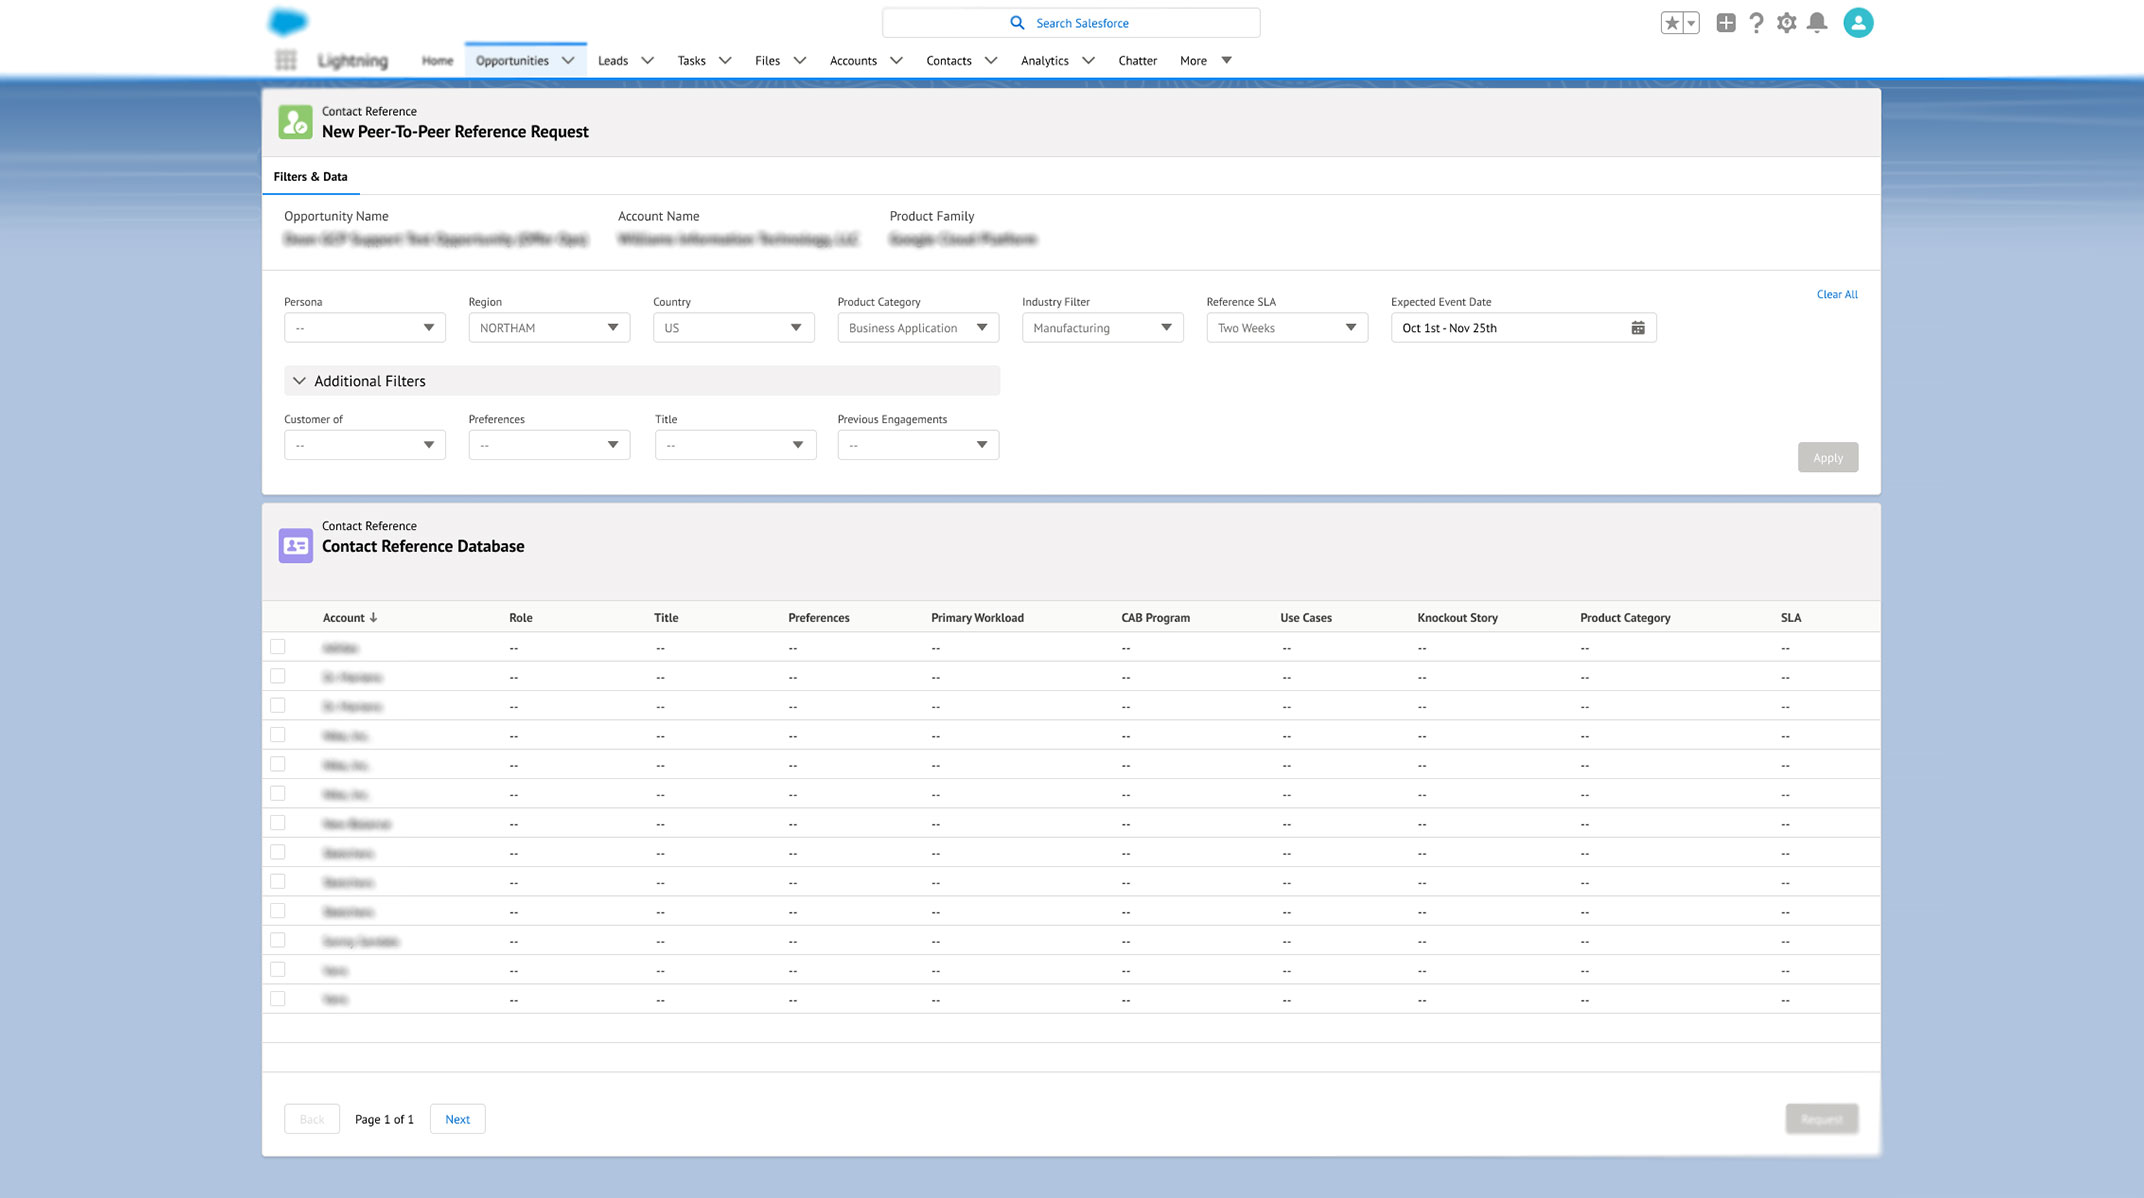Expand the Opportunities tab chevron
Image resolution: width=2144 pixels, height=1198 pixels.
tap(568, 60)
